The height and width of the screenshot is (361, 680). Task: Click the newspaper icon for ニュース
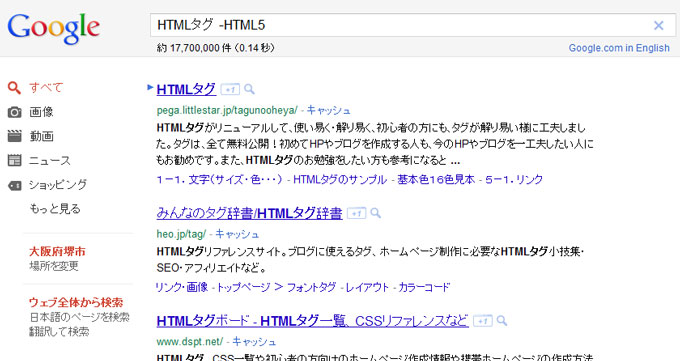point(14,161)
